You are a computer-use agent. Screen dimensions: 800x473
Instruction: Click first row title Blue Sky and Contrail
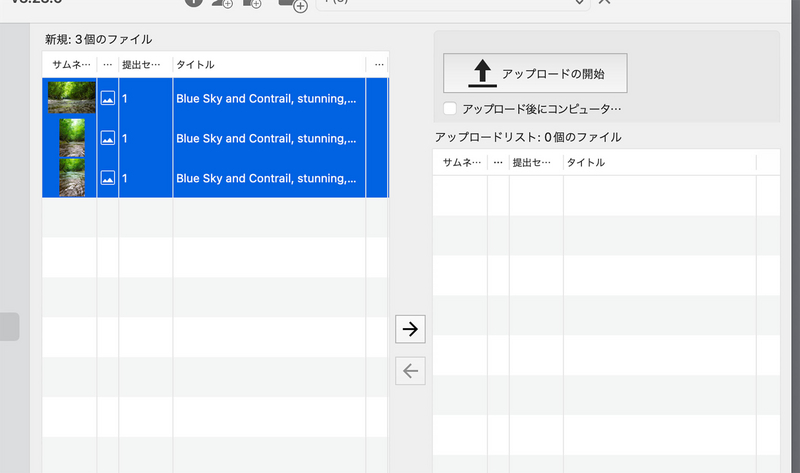(266, 98)
